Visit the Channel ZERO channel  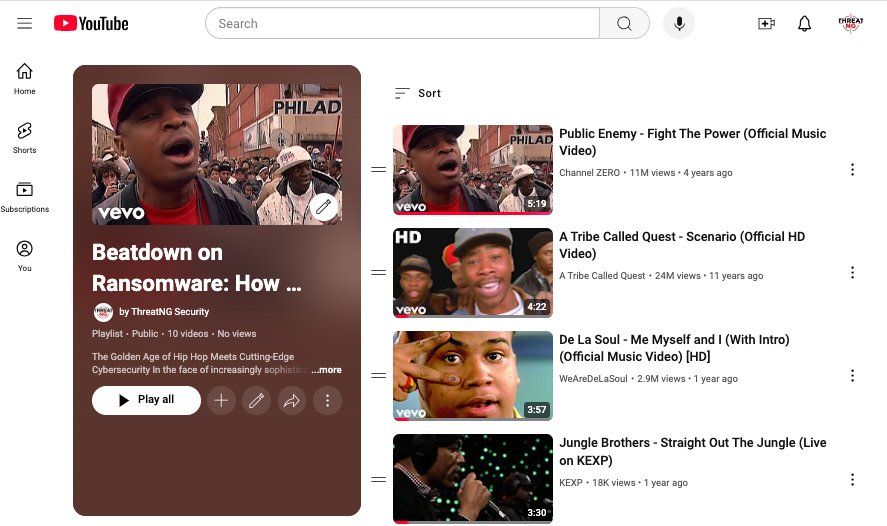[x=589, y=173]
